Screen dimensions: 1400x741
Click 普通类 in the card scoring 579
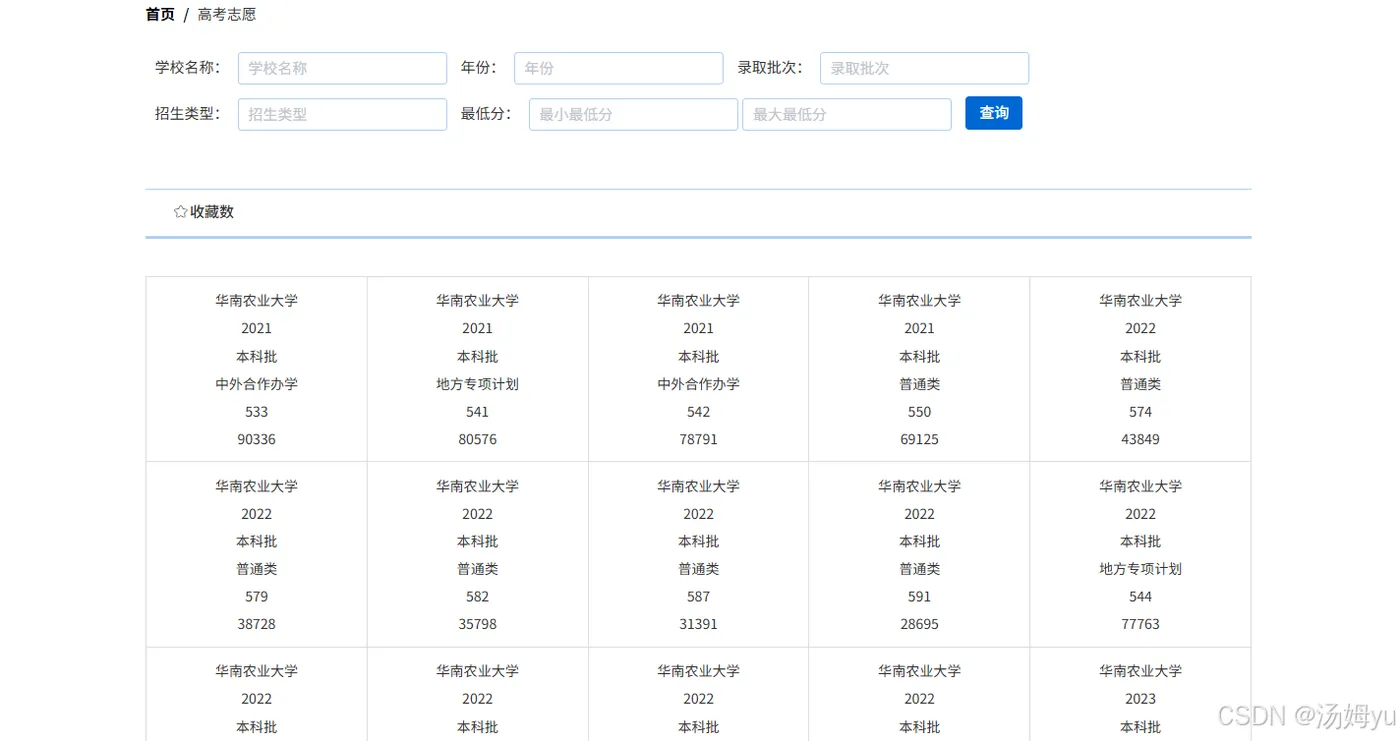[x=256, y=569]
